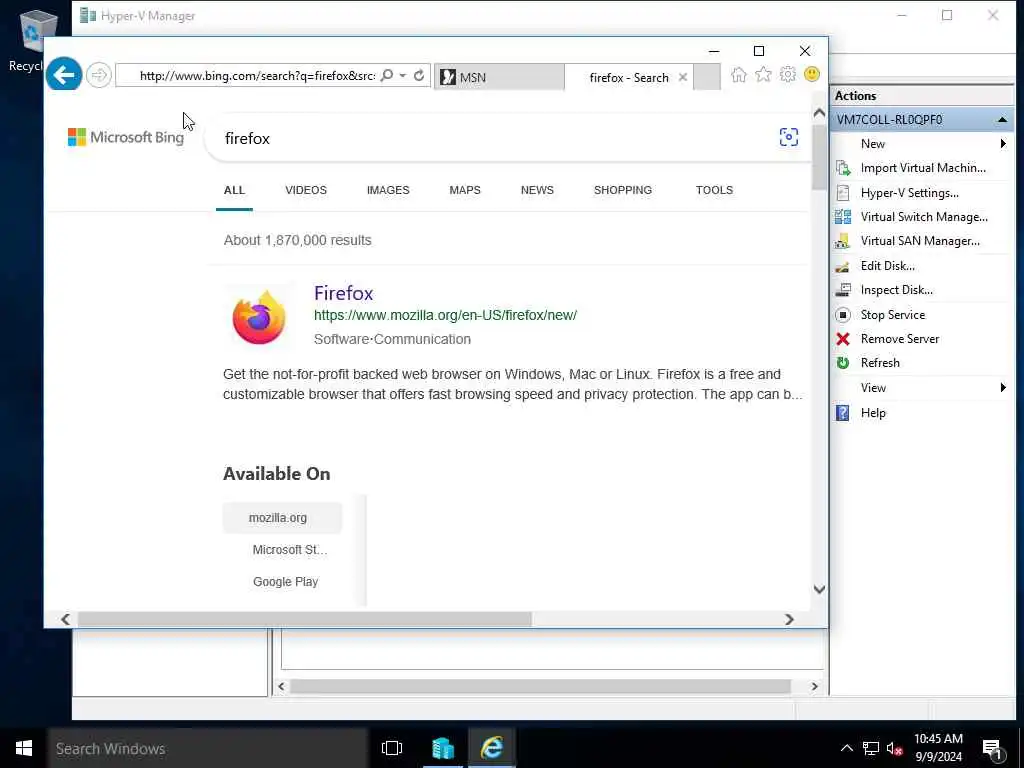Open the TOOLS search option
The height and width of the screenshot is (768, 1024).
pyautogui.click(x=714, y=190)
